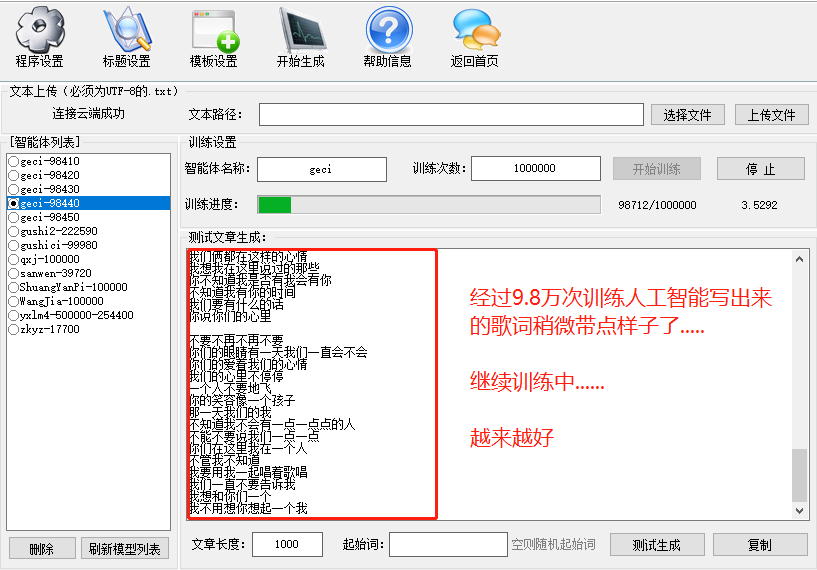Open 帮助信息 help question-mark icon
Image resolution: width=817 pixels, height=570 pixels.
click(388, 30)
